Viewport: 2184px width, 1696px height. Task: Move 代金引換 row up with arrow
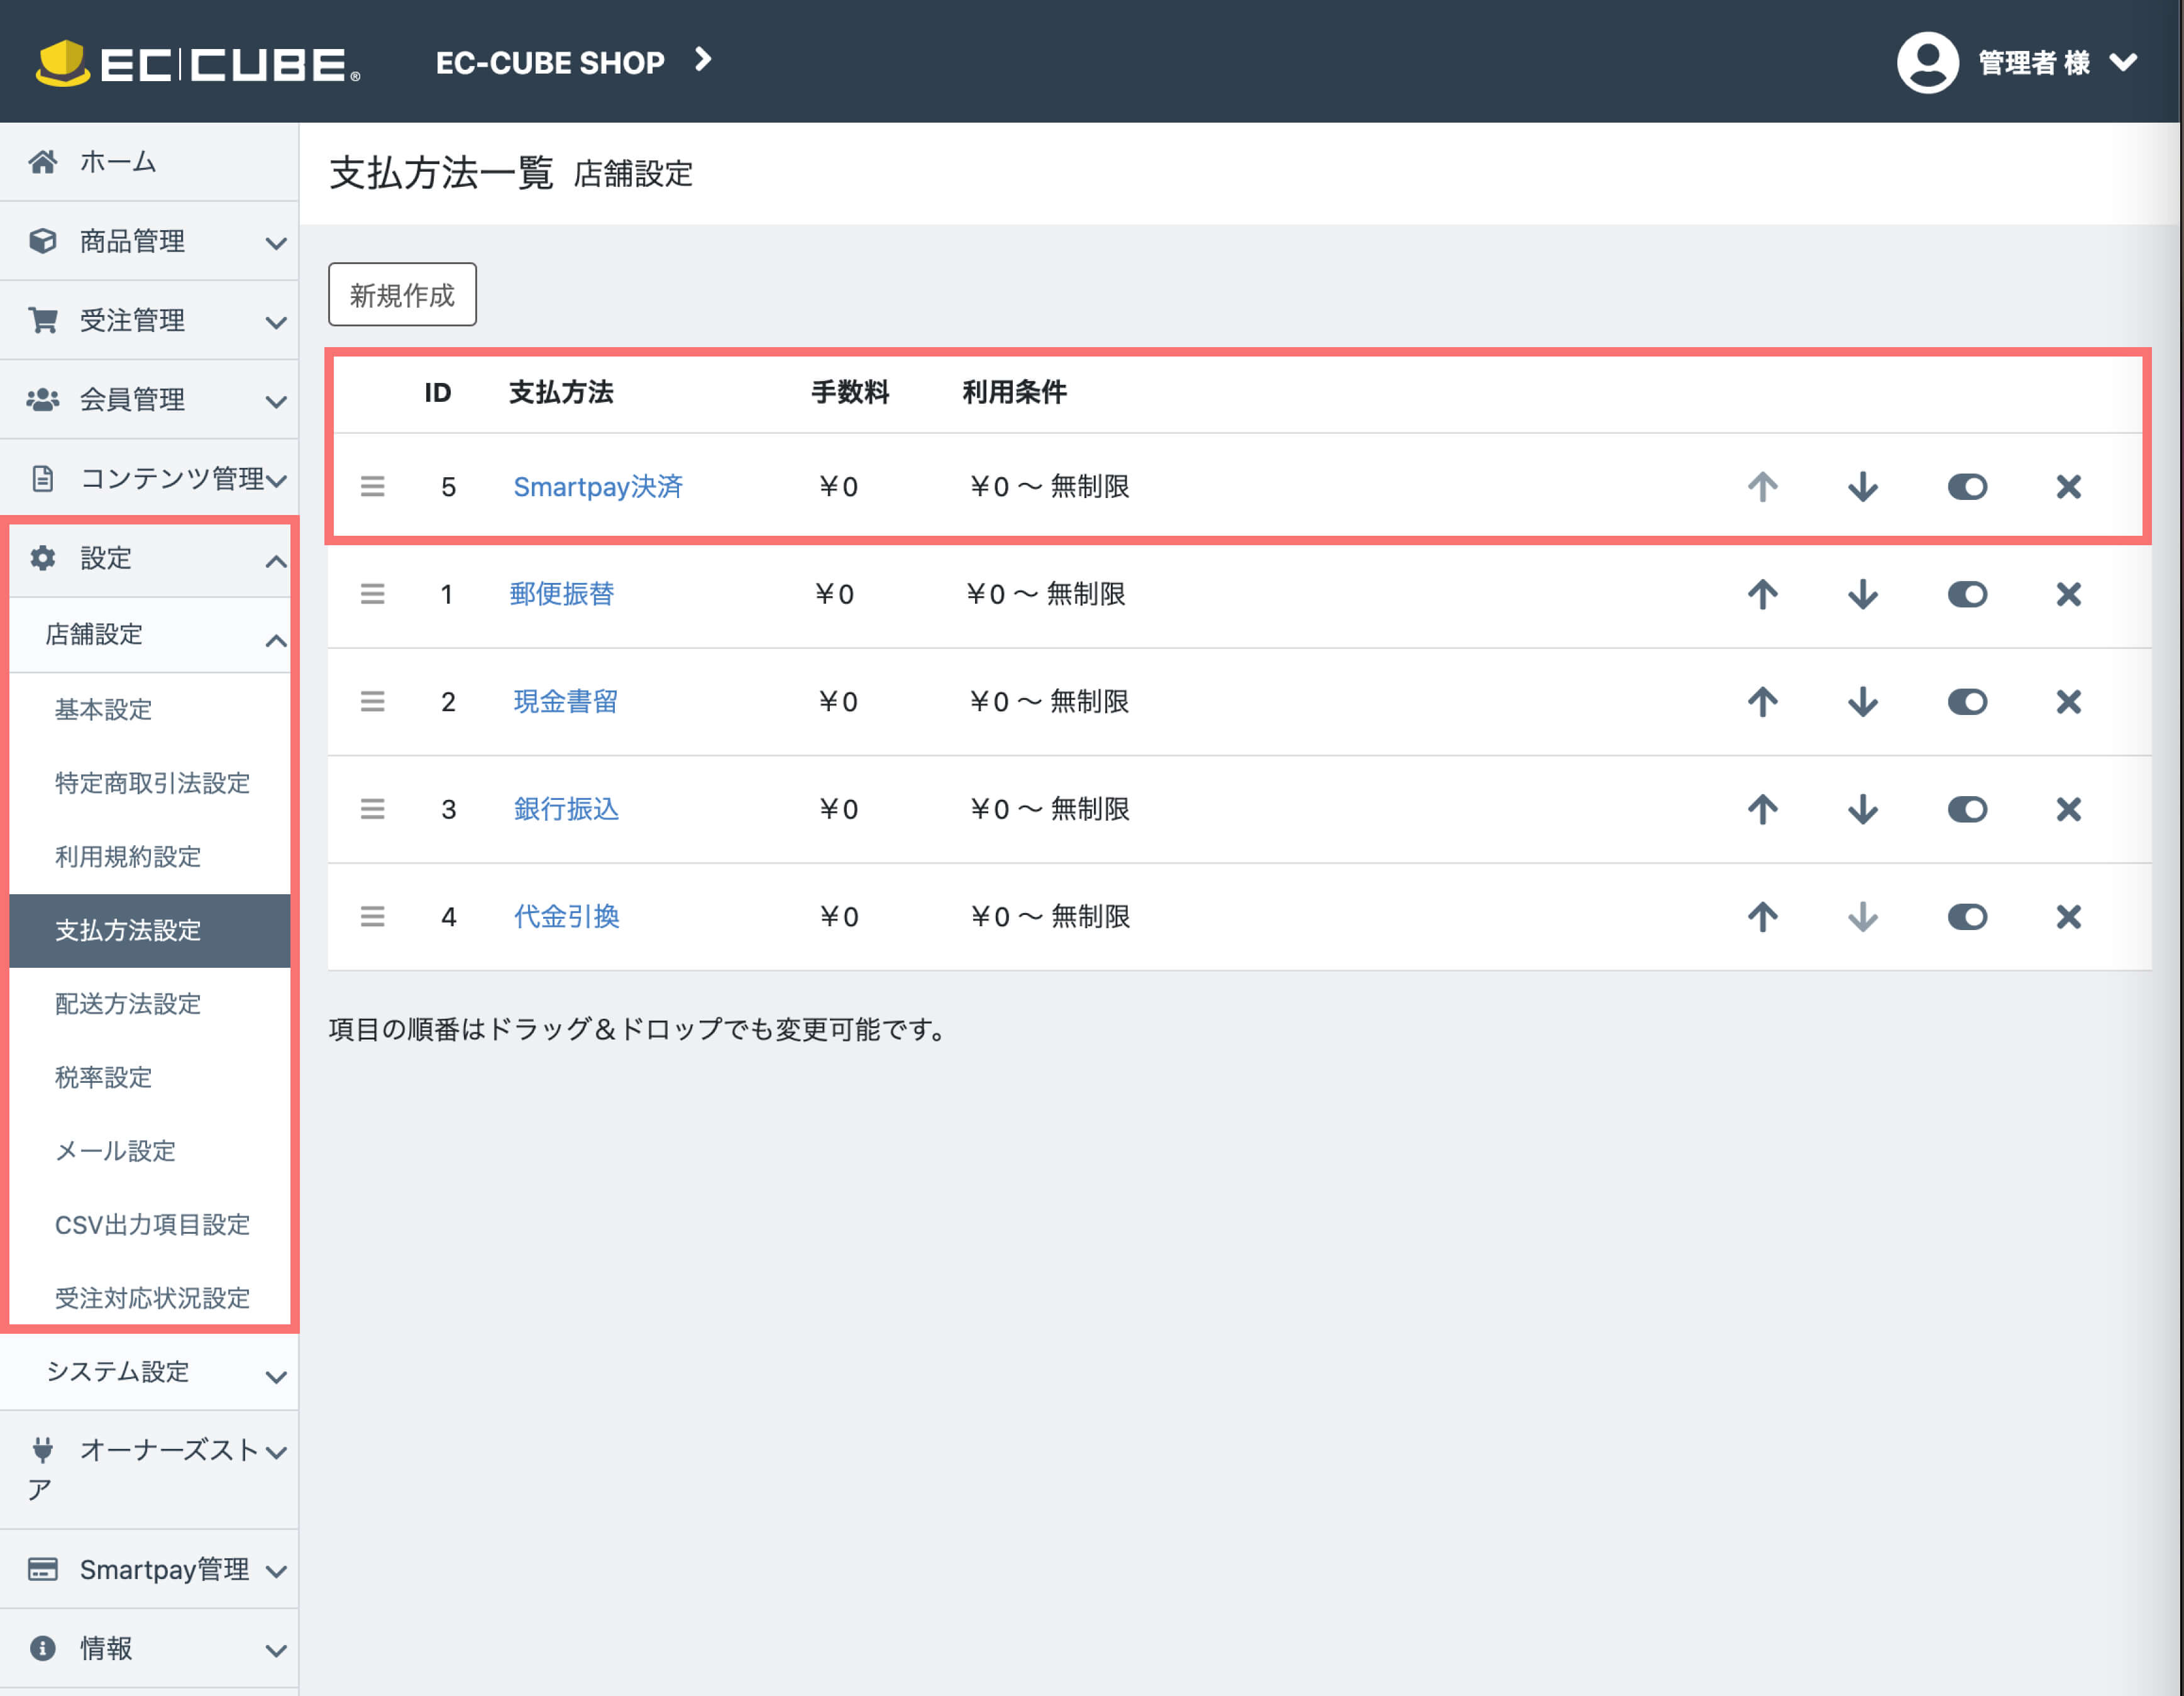[x=1762, y=917]
